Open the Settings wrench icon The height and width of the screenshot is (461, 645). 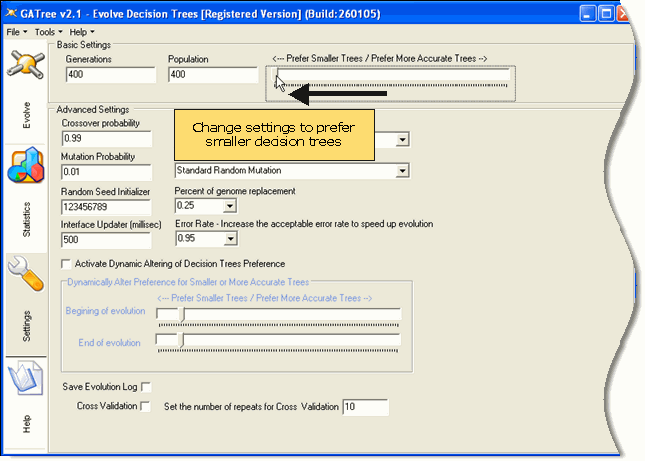pos(26,273)
